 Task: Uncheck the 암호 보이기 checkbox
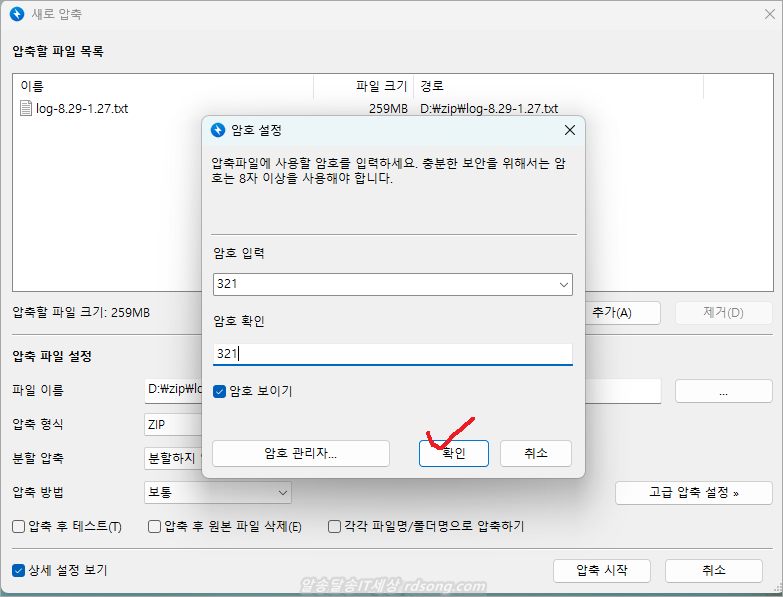click(x=220, y=392)
